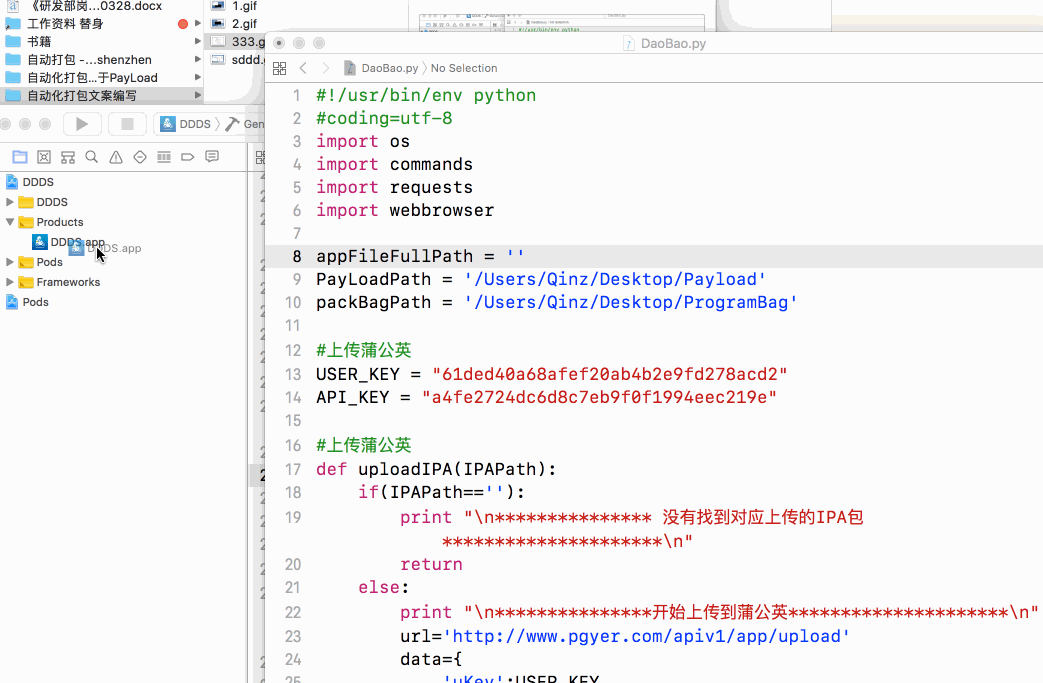
Task: Choose the Generic device hammer destination
Action: pos(244,124)
